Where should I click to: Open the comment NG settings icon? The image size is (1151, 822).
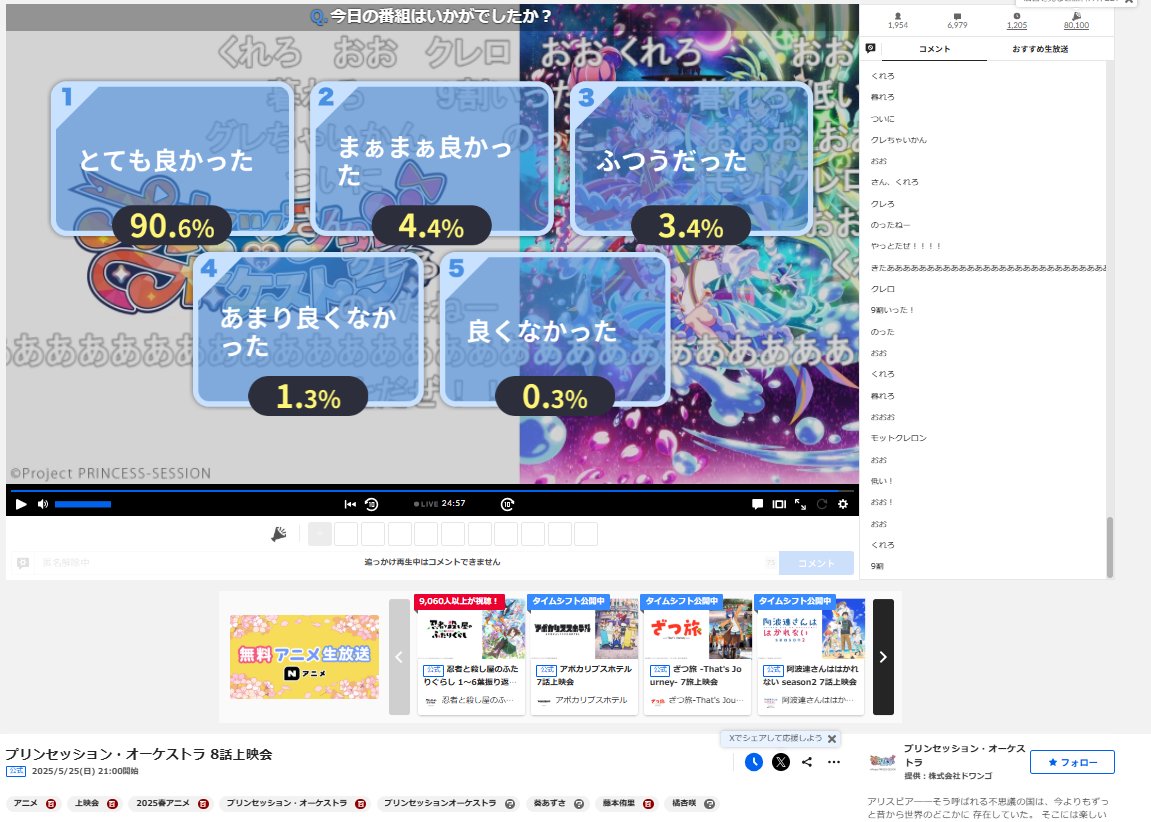[871, 48]
